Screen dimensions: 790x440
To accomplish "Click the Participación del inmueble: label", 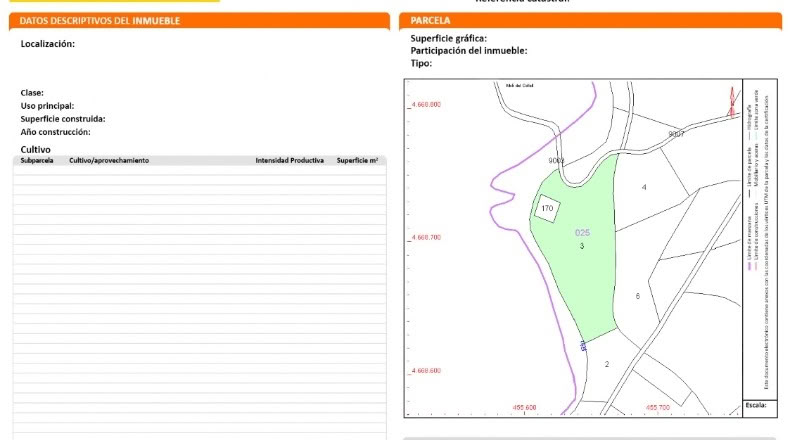I will [469, 51].
